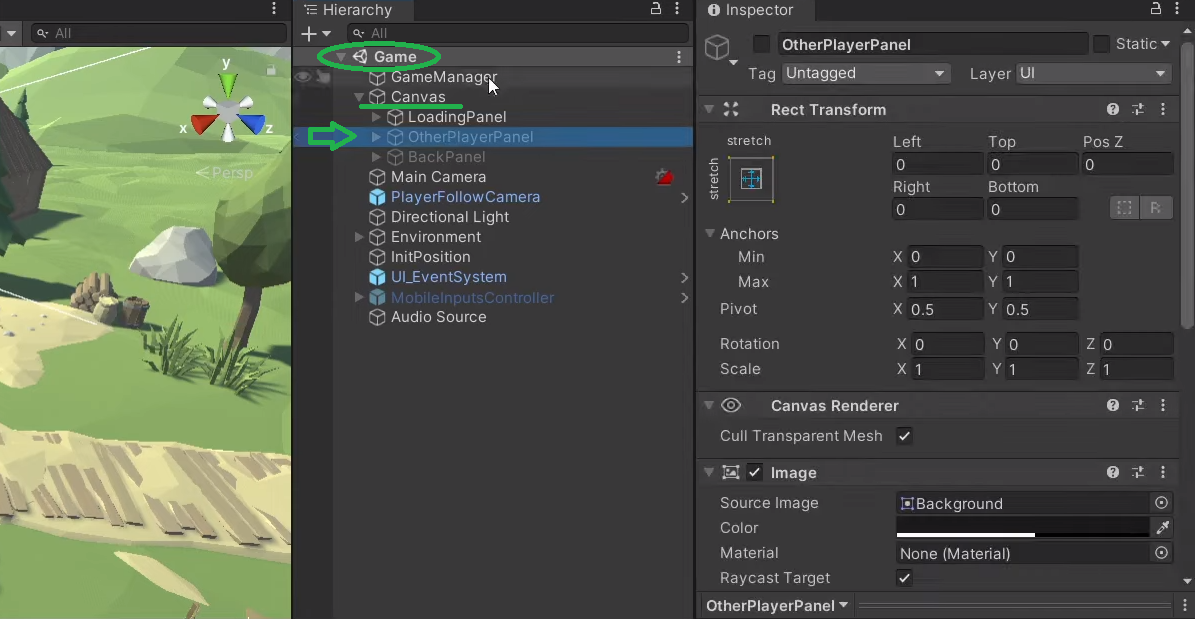This screenshot has height=619, width=1195.
Task: Open Canvas Renderer component menu
Action: click(x=1163, y=406)
